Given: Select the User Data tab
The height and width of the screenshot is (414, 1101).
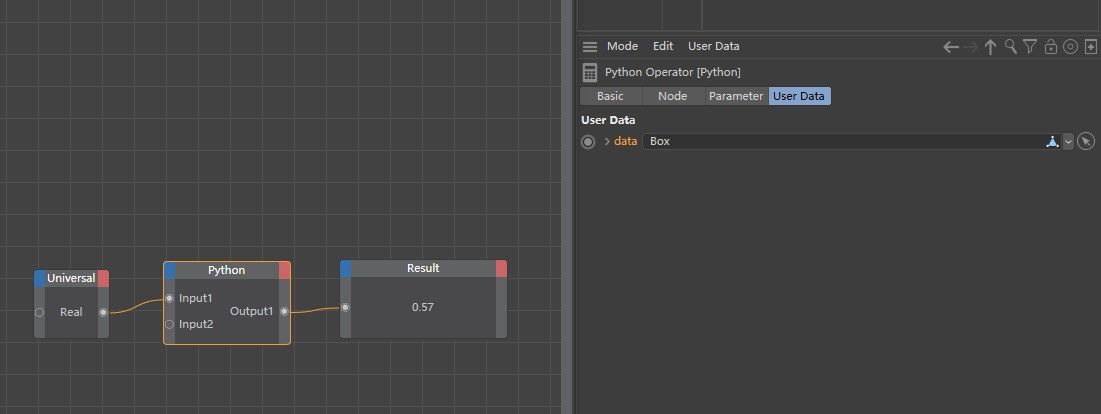Looking at the screenshot, I should click(x=799, y=96).
